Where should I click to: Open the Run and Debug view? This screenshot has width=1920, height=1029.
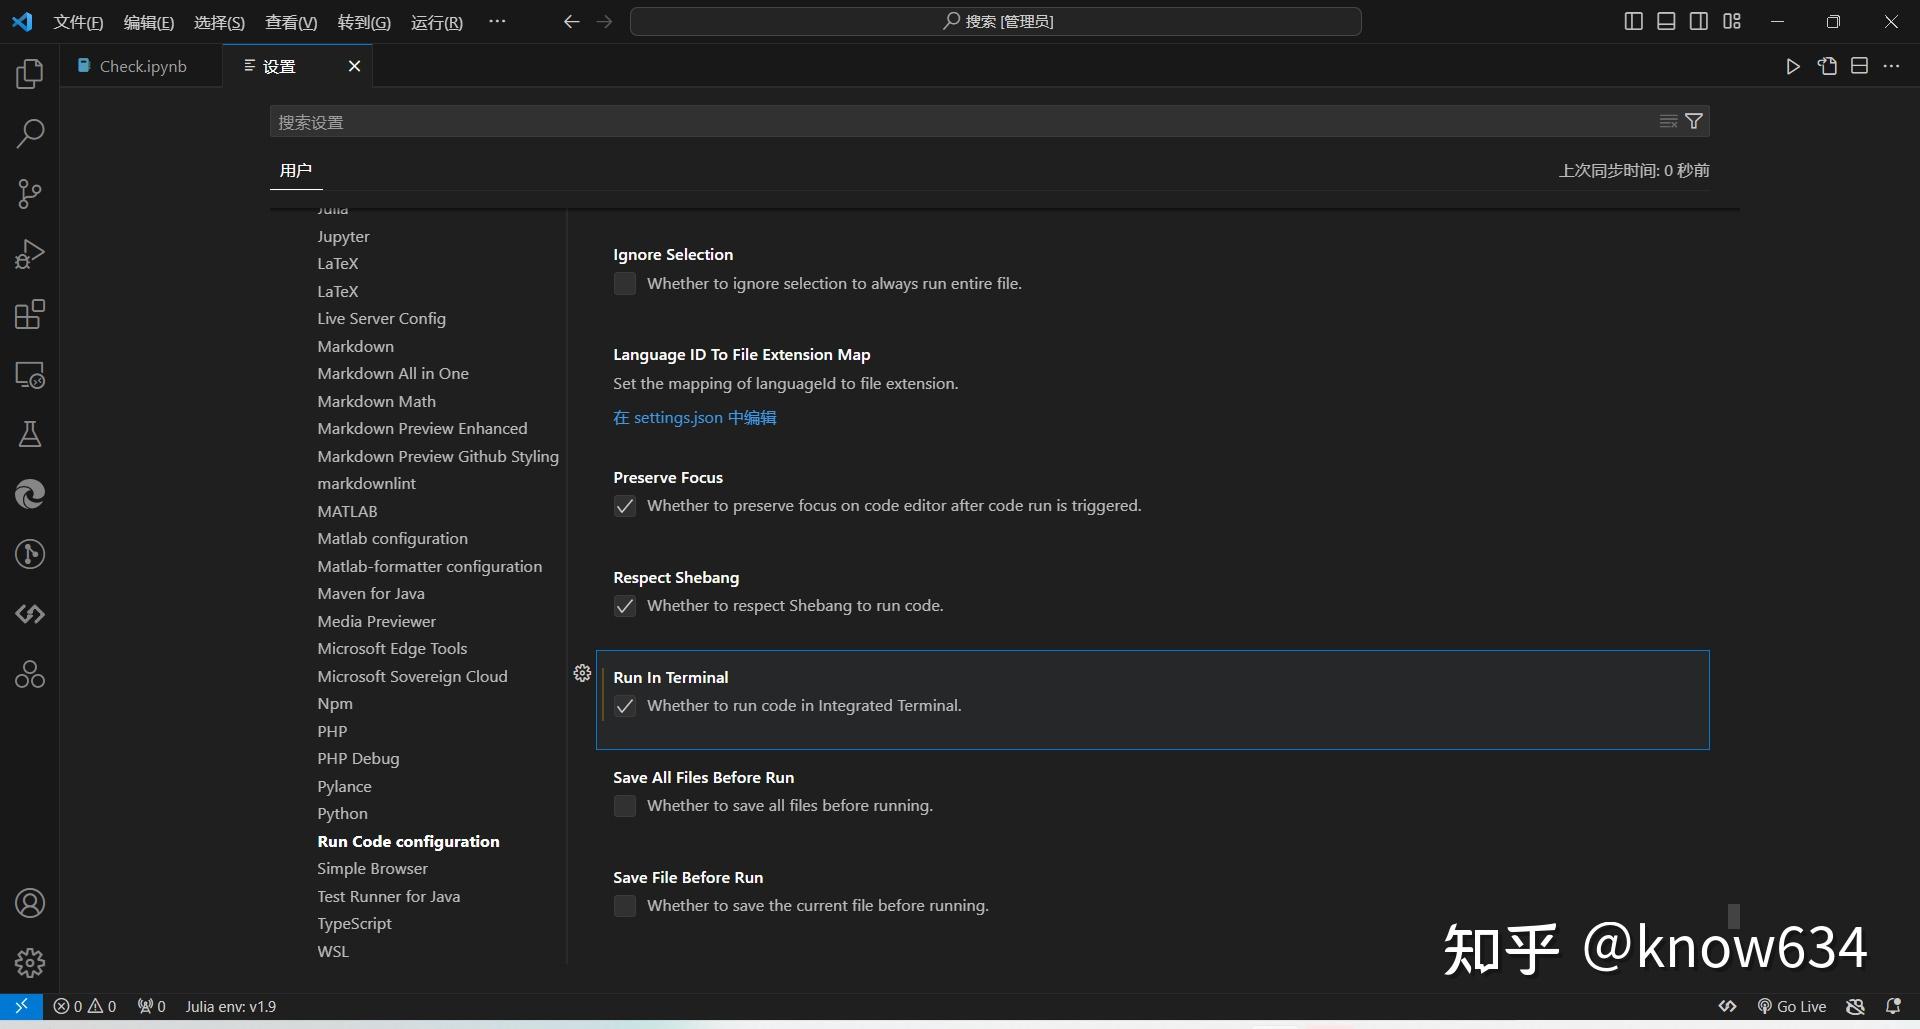pos(30,254)
